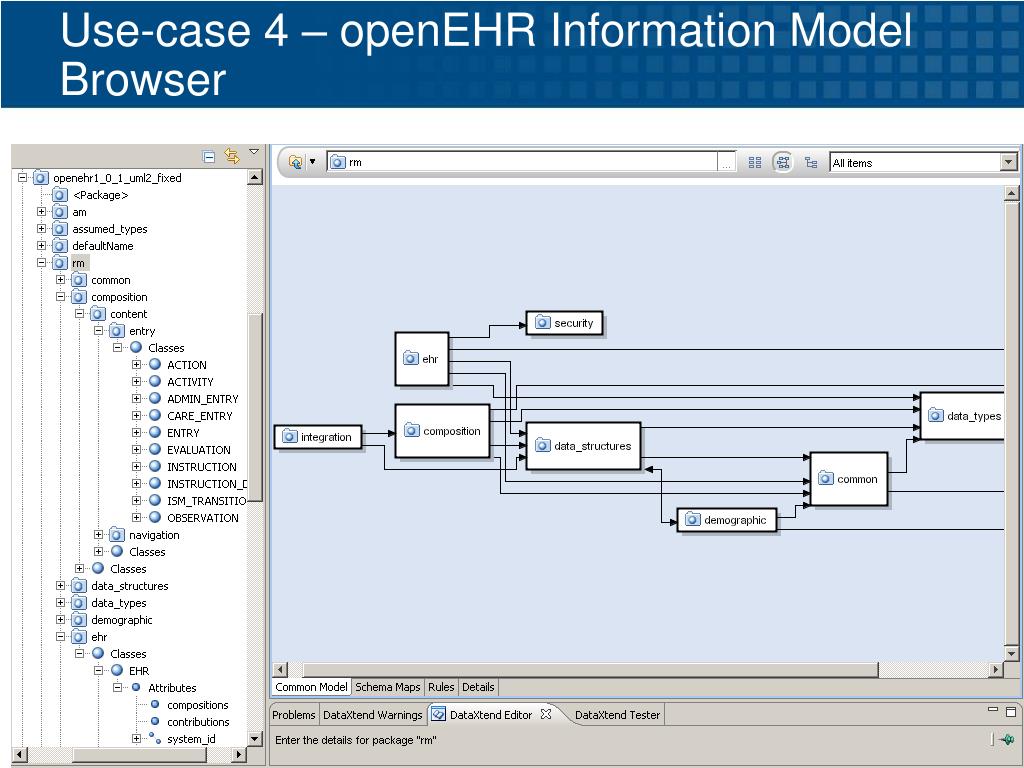Click the entry package icon in tree
Screen dimensions: 1024x768
tap(117, 331)
